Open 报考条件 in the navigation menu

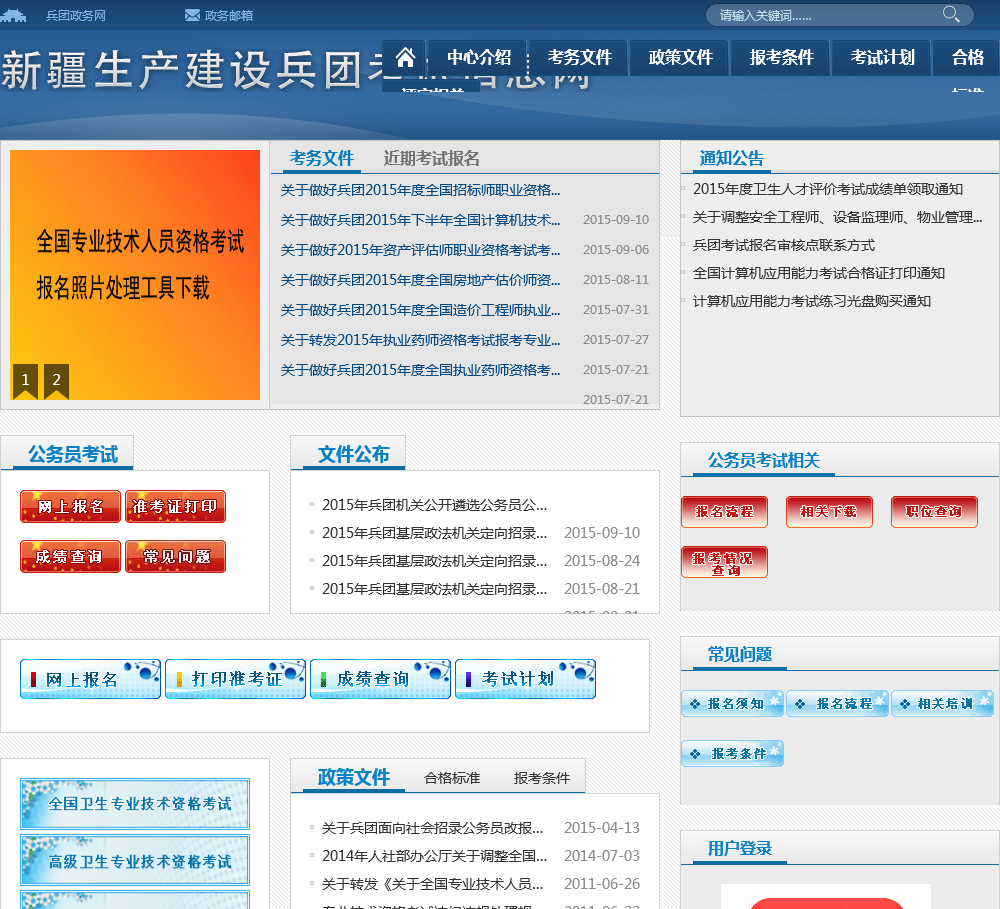click(x=782, y=58)
